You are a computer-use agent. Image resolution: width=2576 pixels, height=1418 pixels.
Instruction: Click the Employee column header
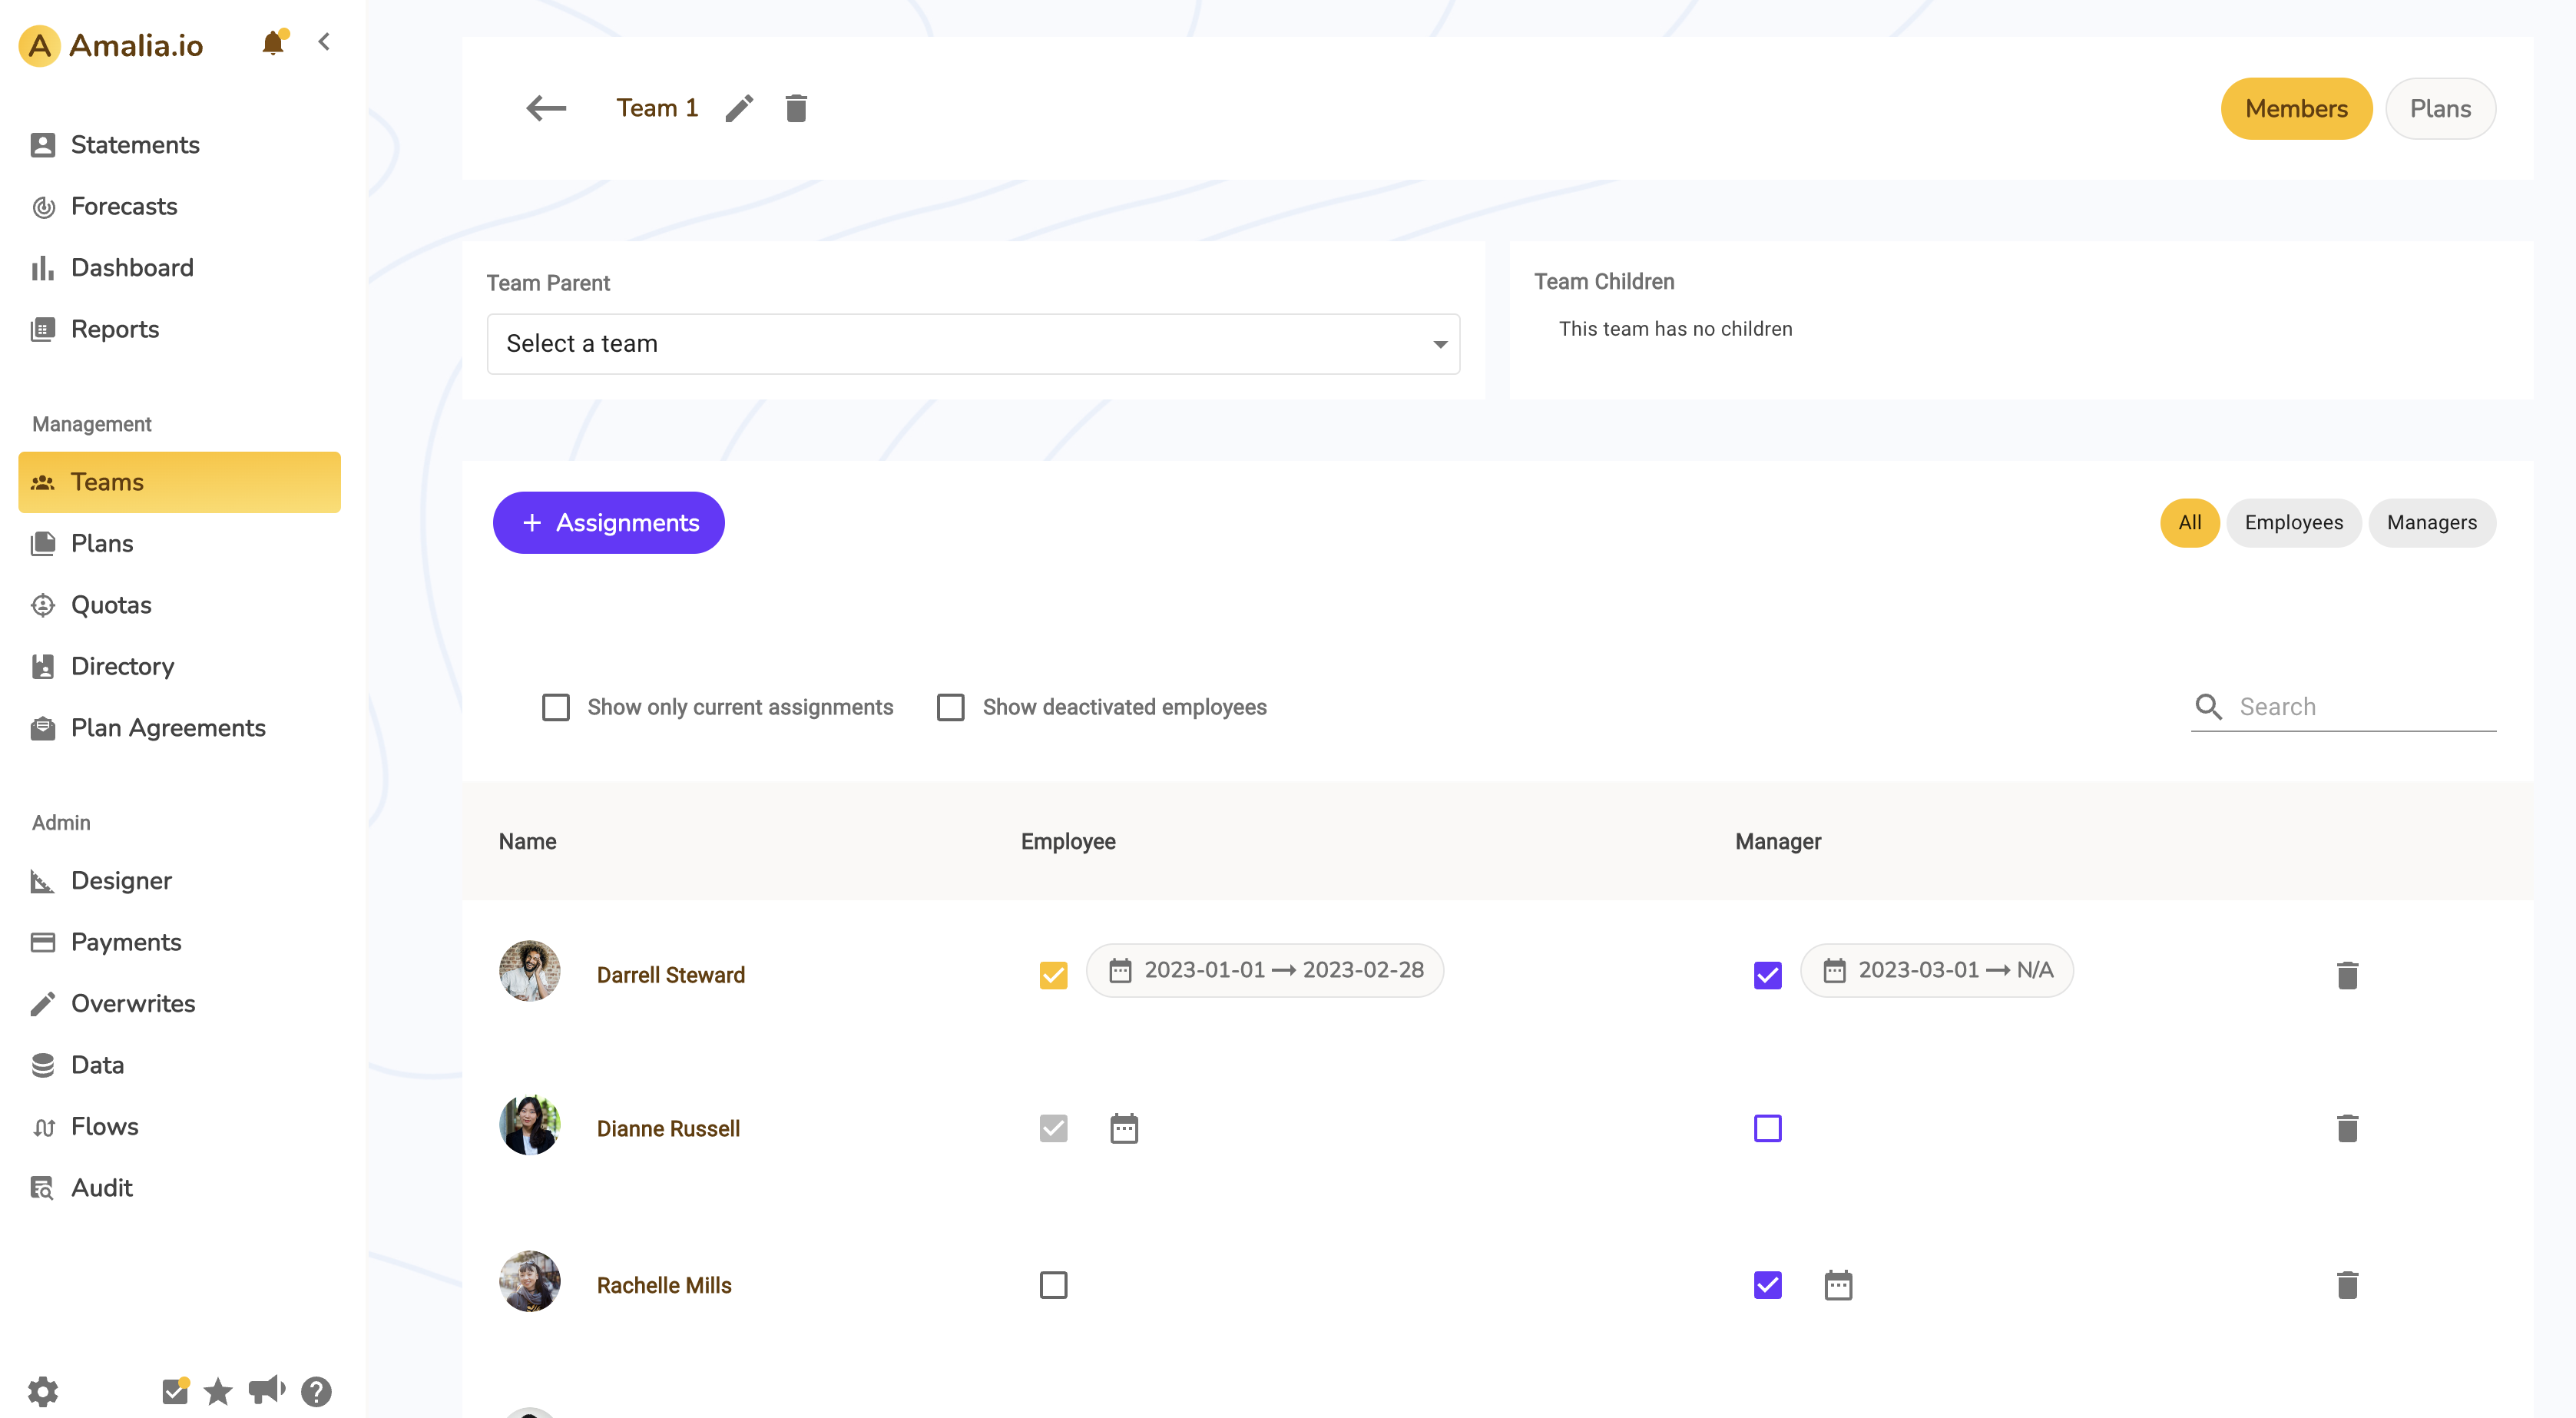point(1068,841)
